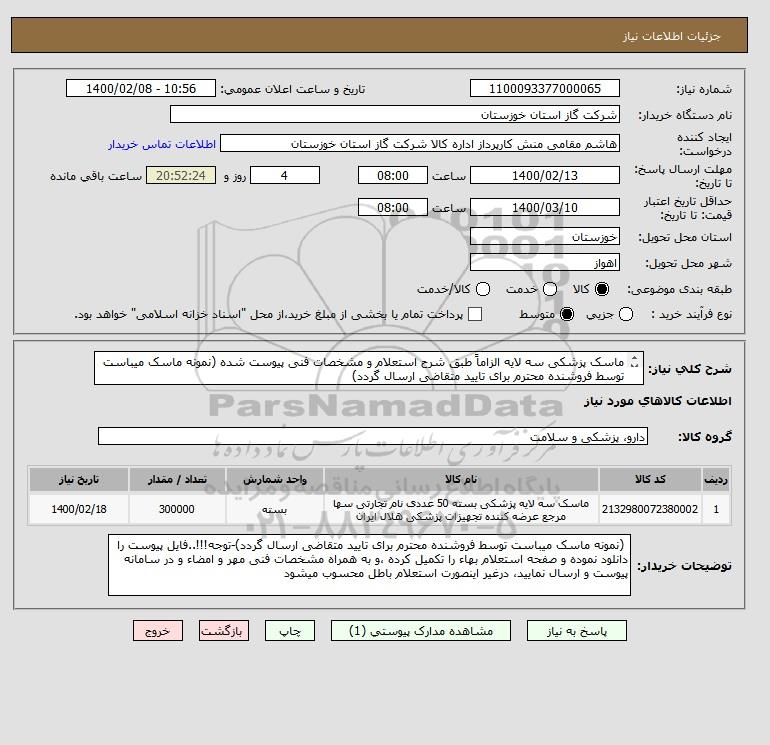Click the نام دستگاه خریدار field
The height and width of the screenshot is (745, 770).
[x=395, y=114]
